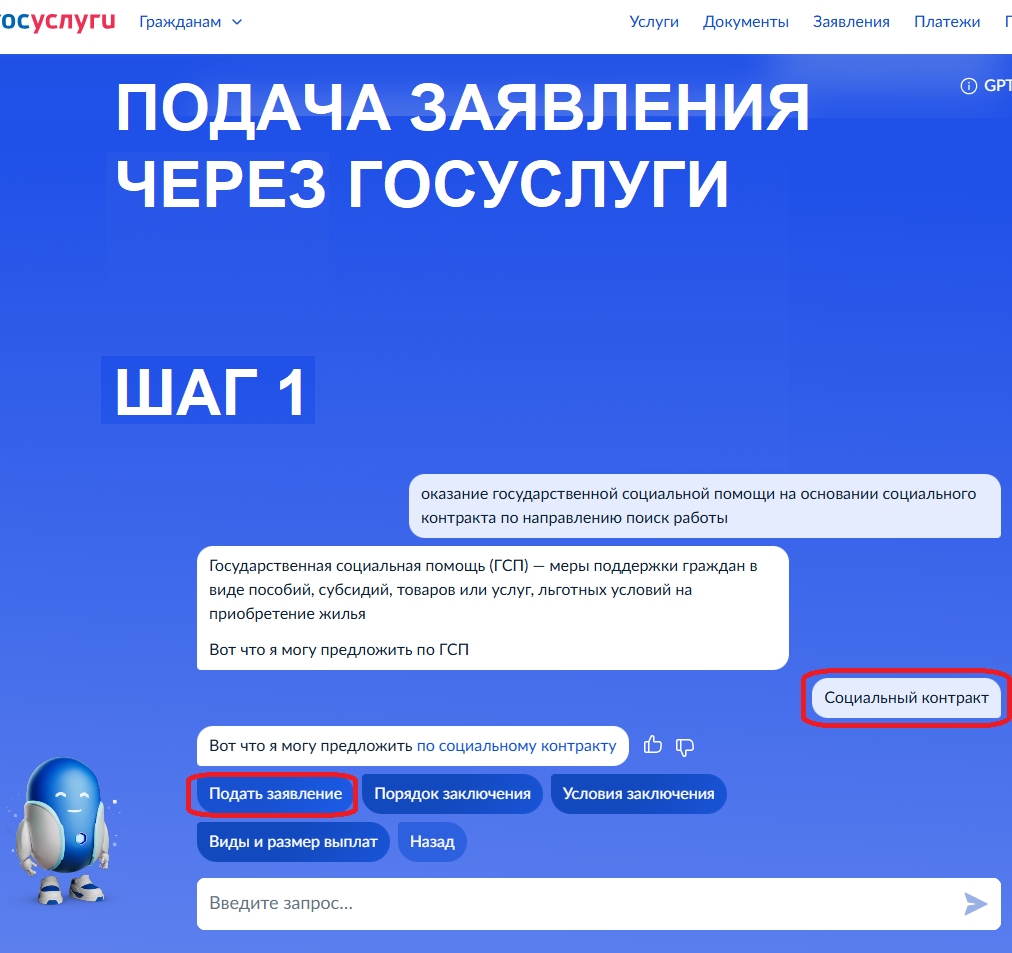
Task: Click the Виды и размер выплат button
Action: (x=293, y=841)
